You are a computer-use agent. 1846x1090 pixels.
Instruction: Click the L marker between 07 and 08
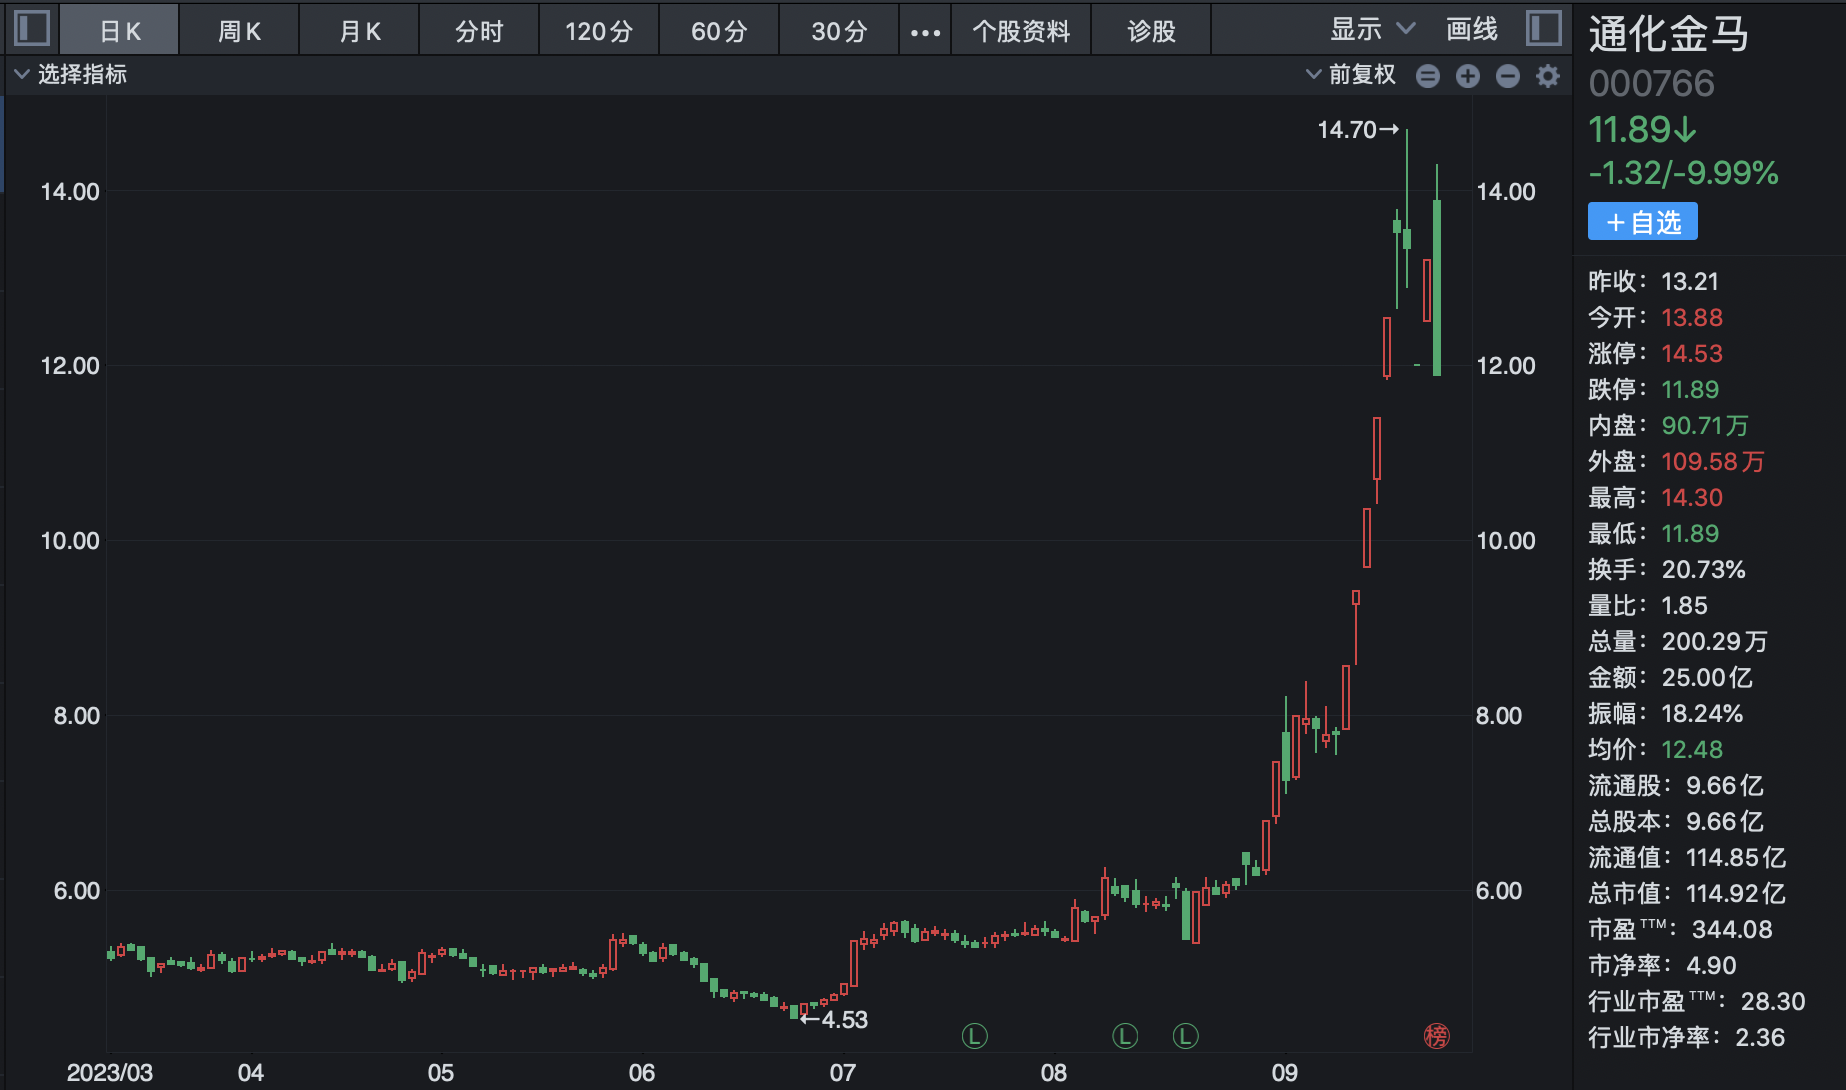tap(974, 1036)
